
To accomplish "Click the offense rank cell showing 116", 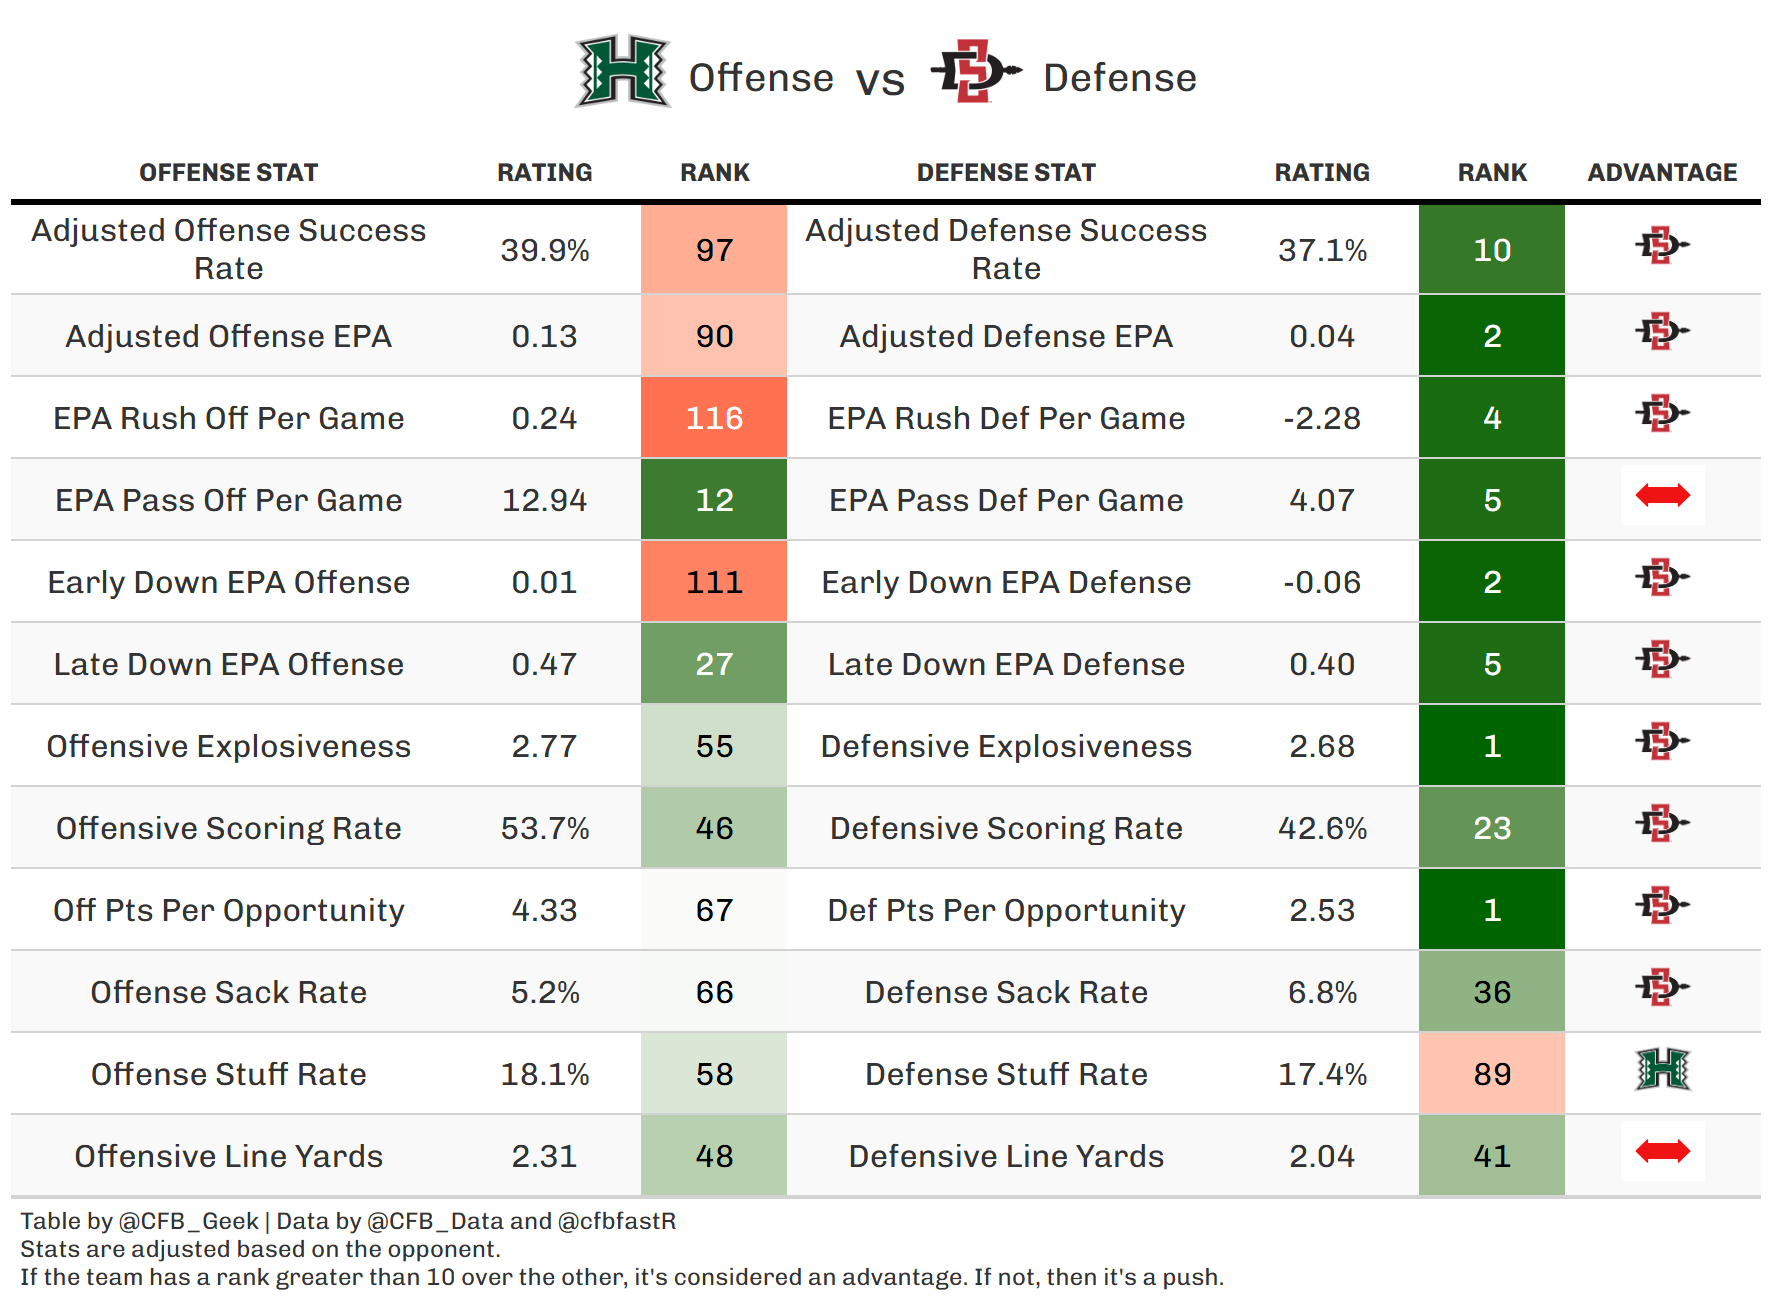I will coord(714,418).
